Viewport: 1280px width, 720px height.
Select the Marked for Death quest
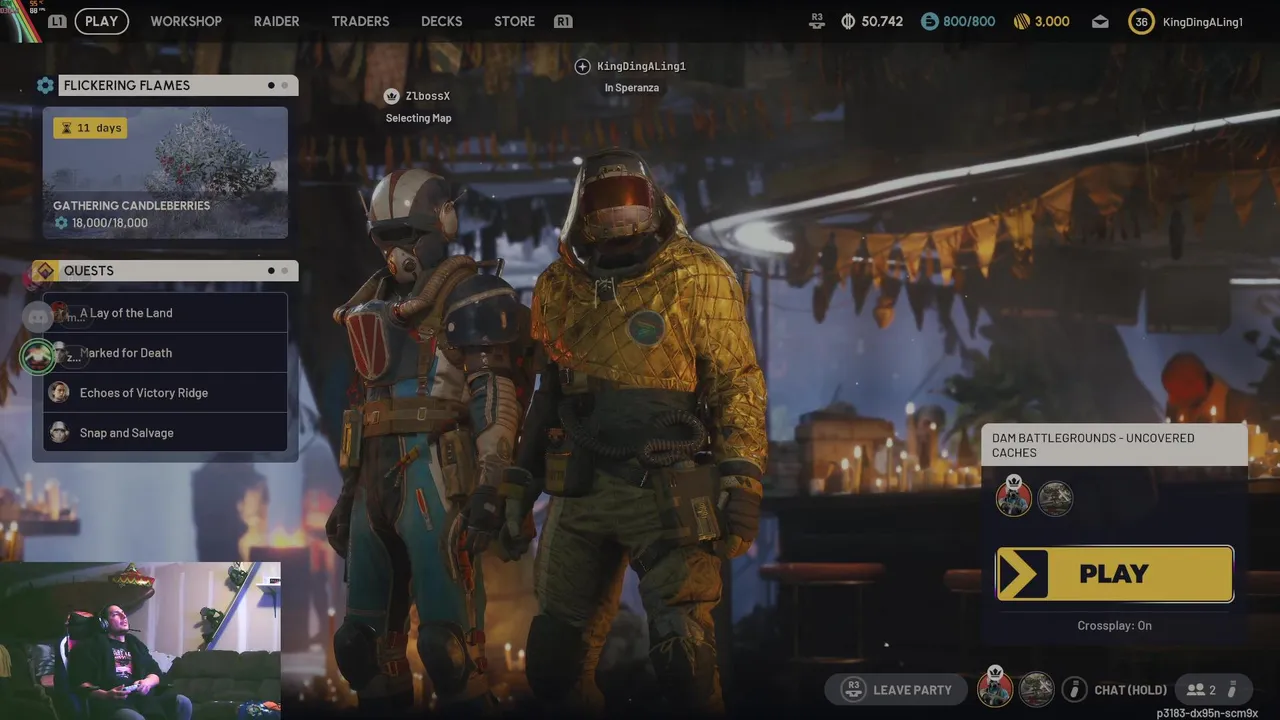(x=165, y=353)
